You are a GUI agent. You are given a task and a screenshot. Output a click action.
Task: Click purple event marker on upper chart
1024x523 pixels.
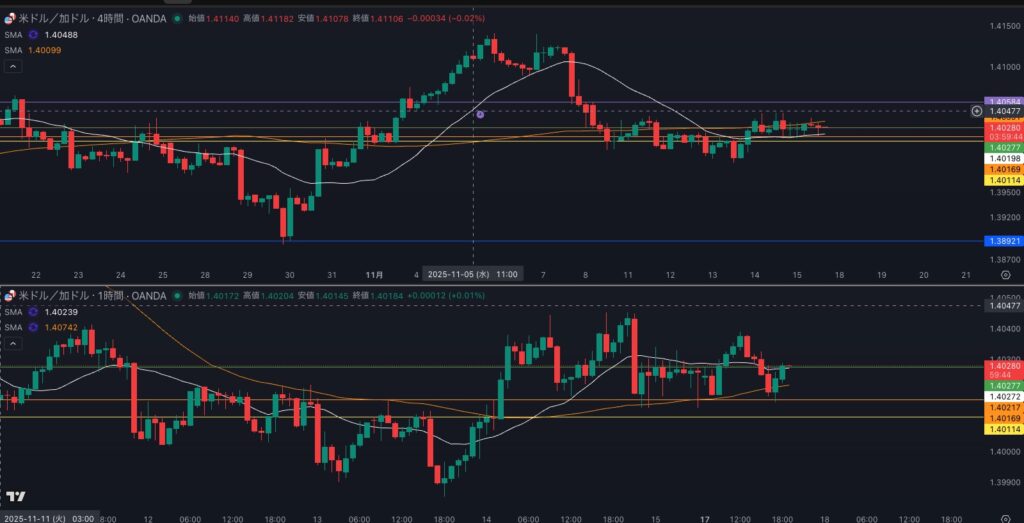click(480, 115)
